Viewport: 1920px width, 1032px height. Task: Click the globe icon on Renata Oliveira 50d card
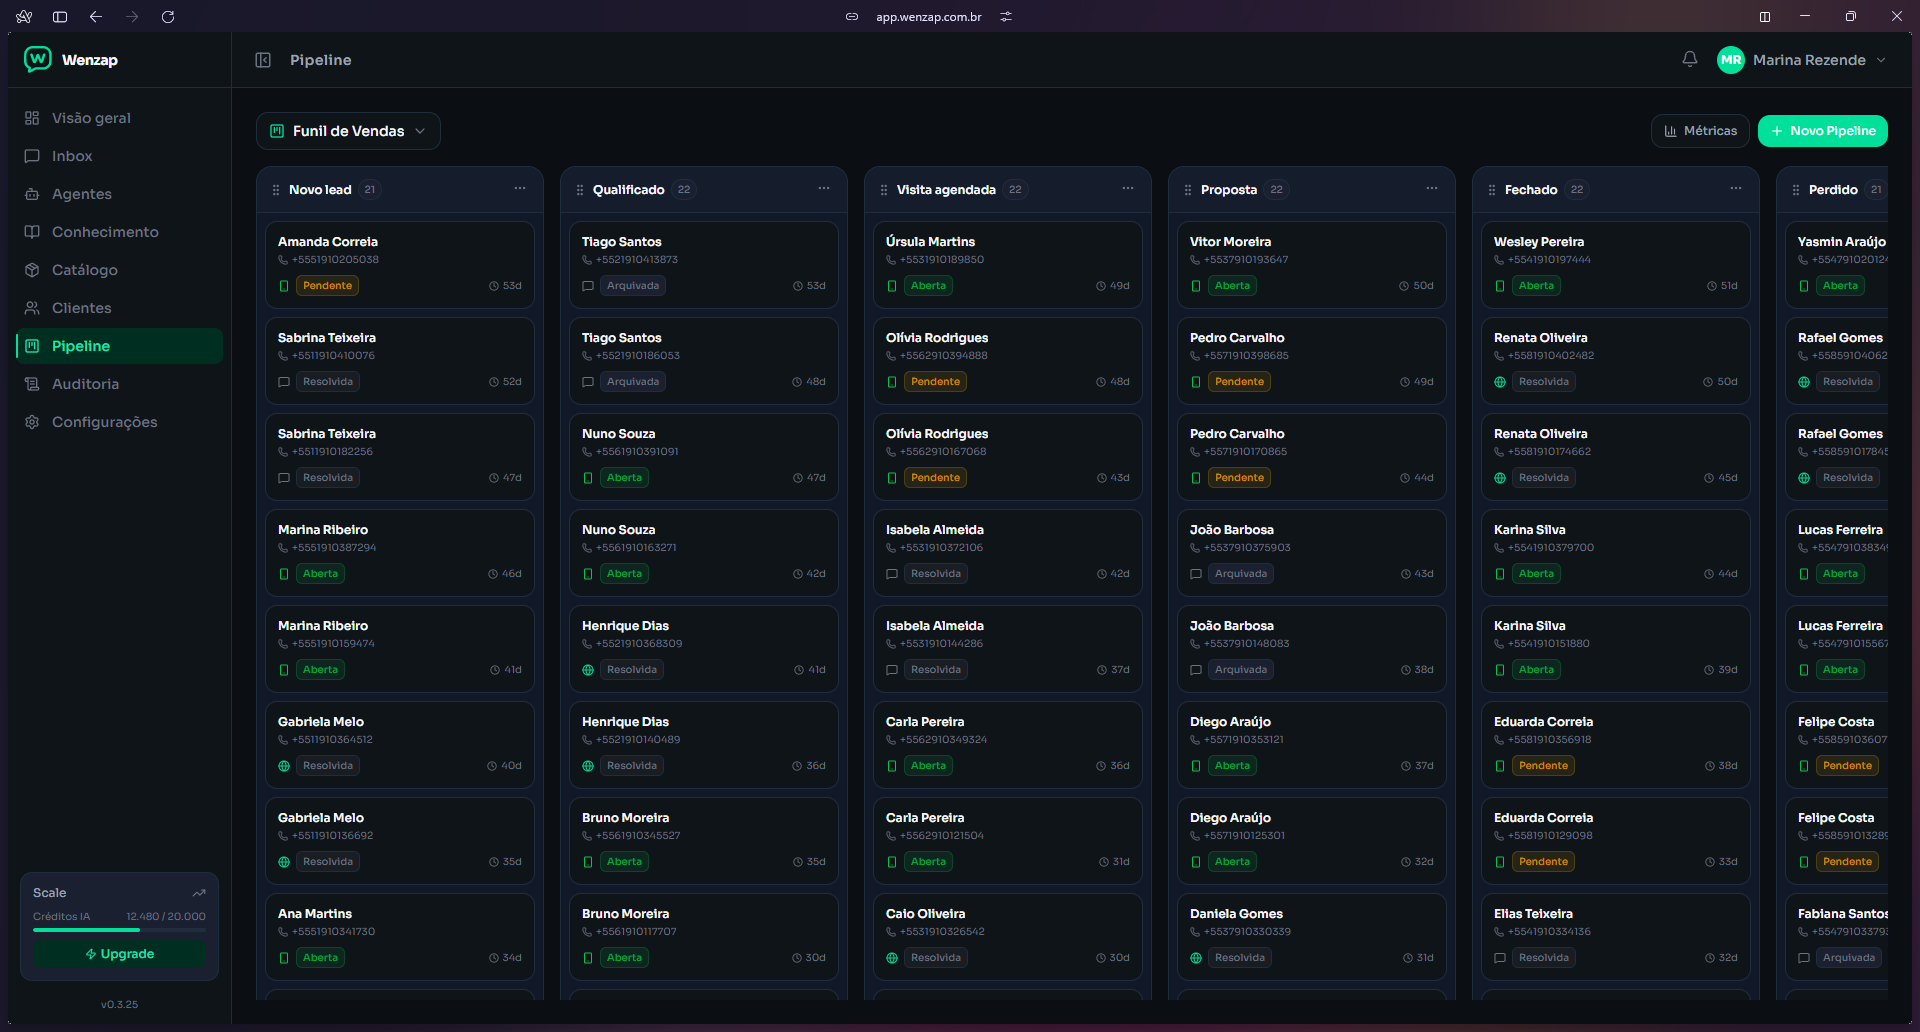pos(1500,382)
